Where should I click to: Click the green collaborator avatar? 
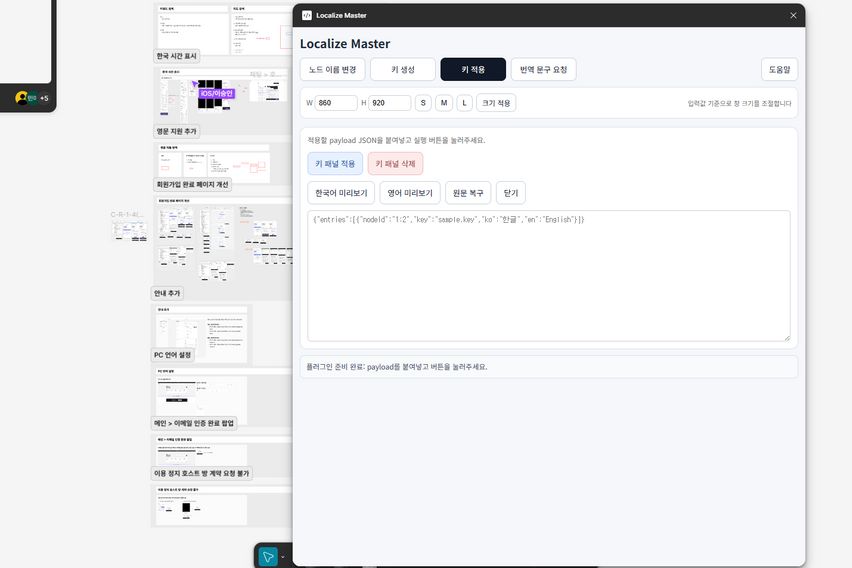pyautogui.click(x=32, y=98)
